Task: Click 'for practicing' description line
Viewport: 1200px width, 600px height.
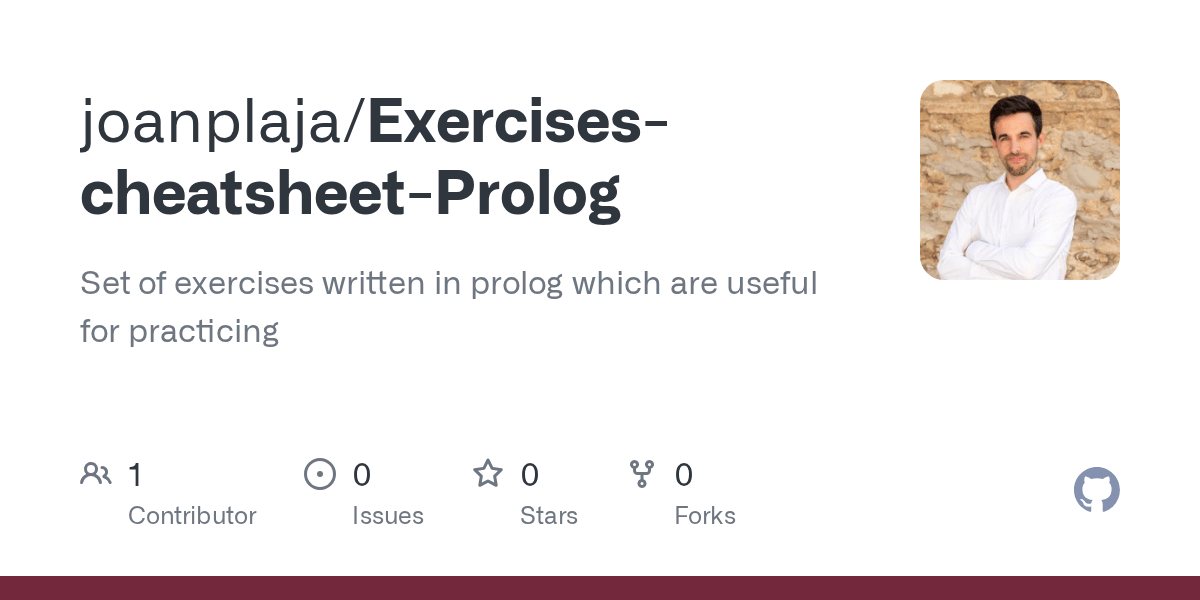Action: pos(179,331)
